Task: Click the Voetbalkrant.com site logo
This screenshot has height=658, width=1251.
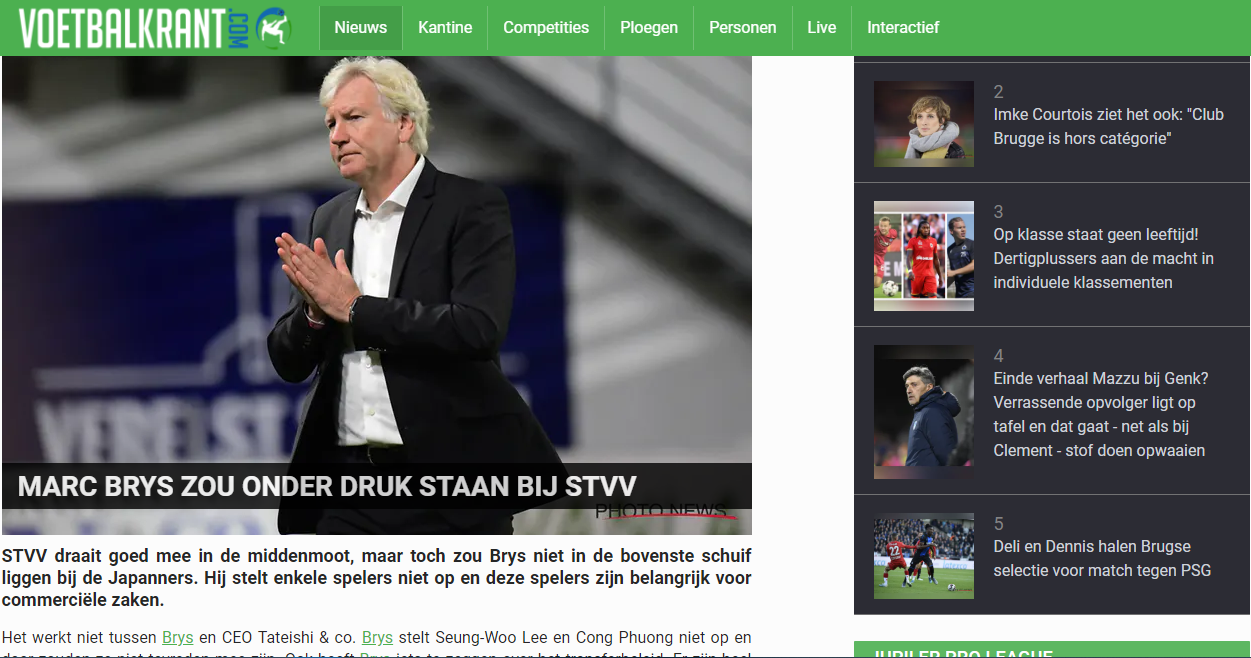Action: (155, 27)
